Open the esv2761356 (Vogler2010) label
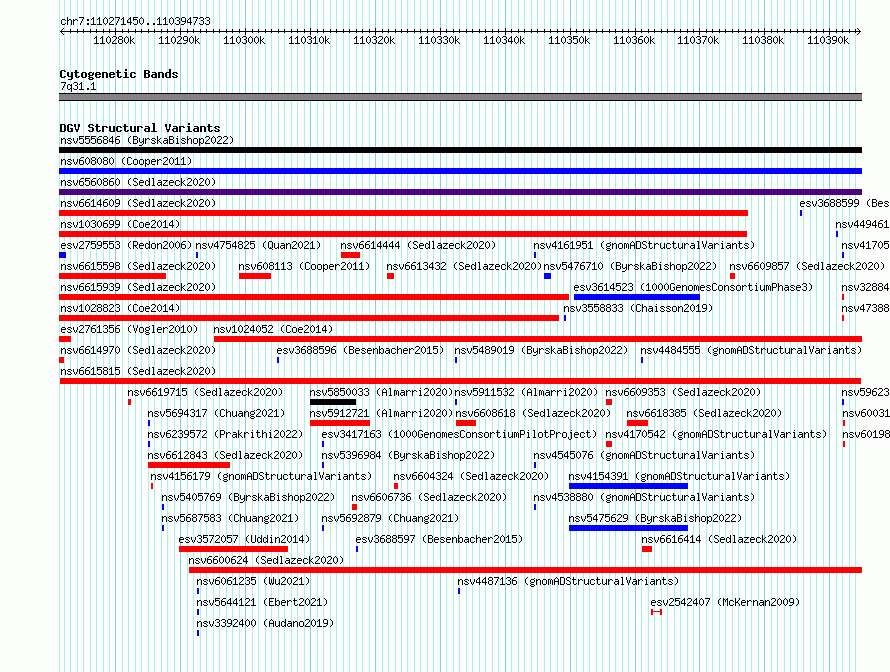Image resolution: width=890 pixels, height=672 pixels. point(129,329)
